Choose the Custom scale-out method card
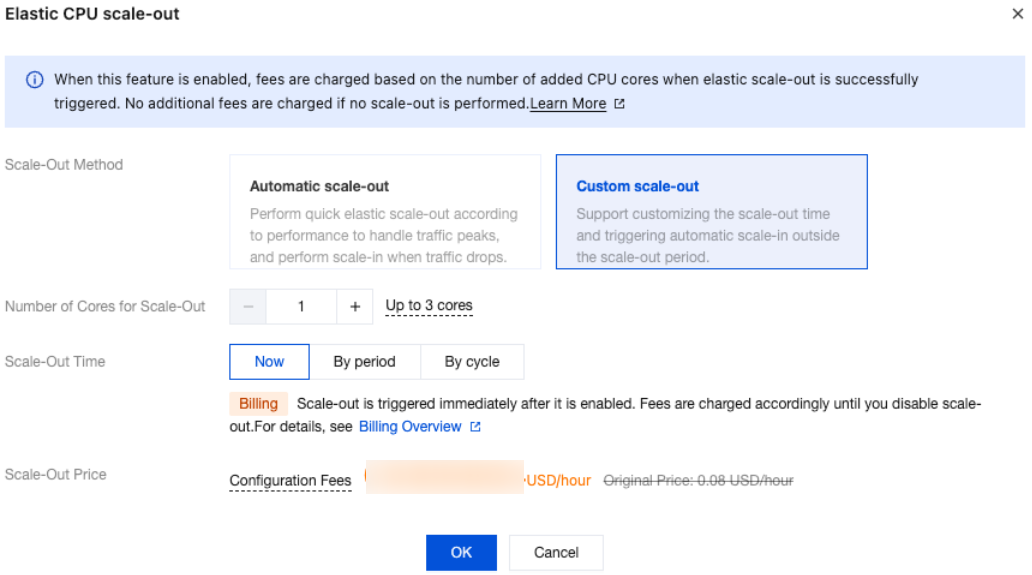This screenshot has width=1032, height=575. pyautogui.click(x=711, y=211)
